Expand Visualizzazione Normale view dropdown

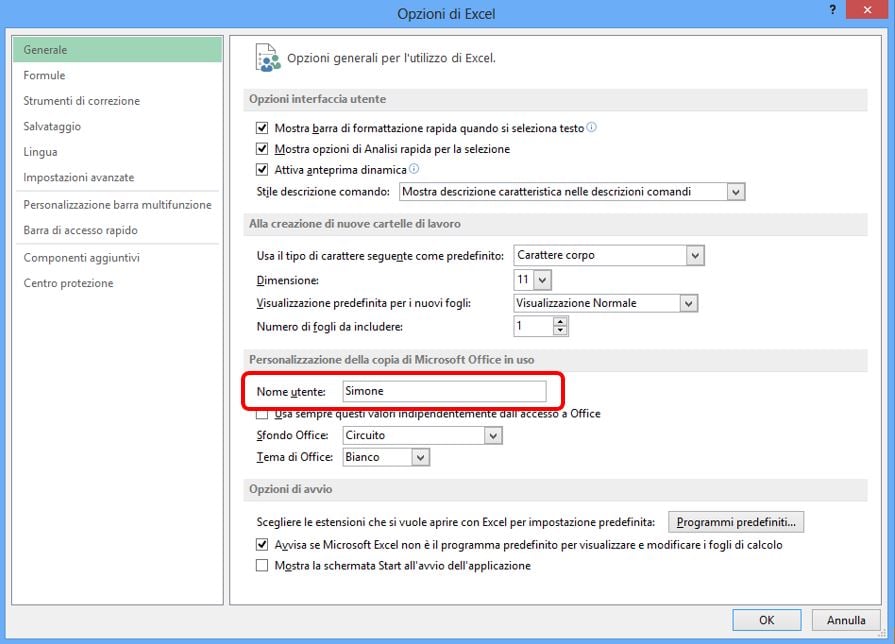[x=688, y=303]
